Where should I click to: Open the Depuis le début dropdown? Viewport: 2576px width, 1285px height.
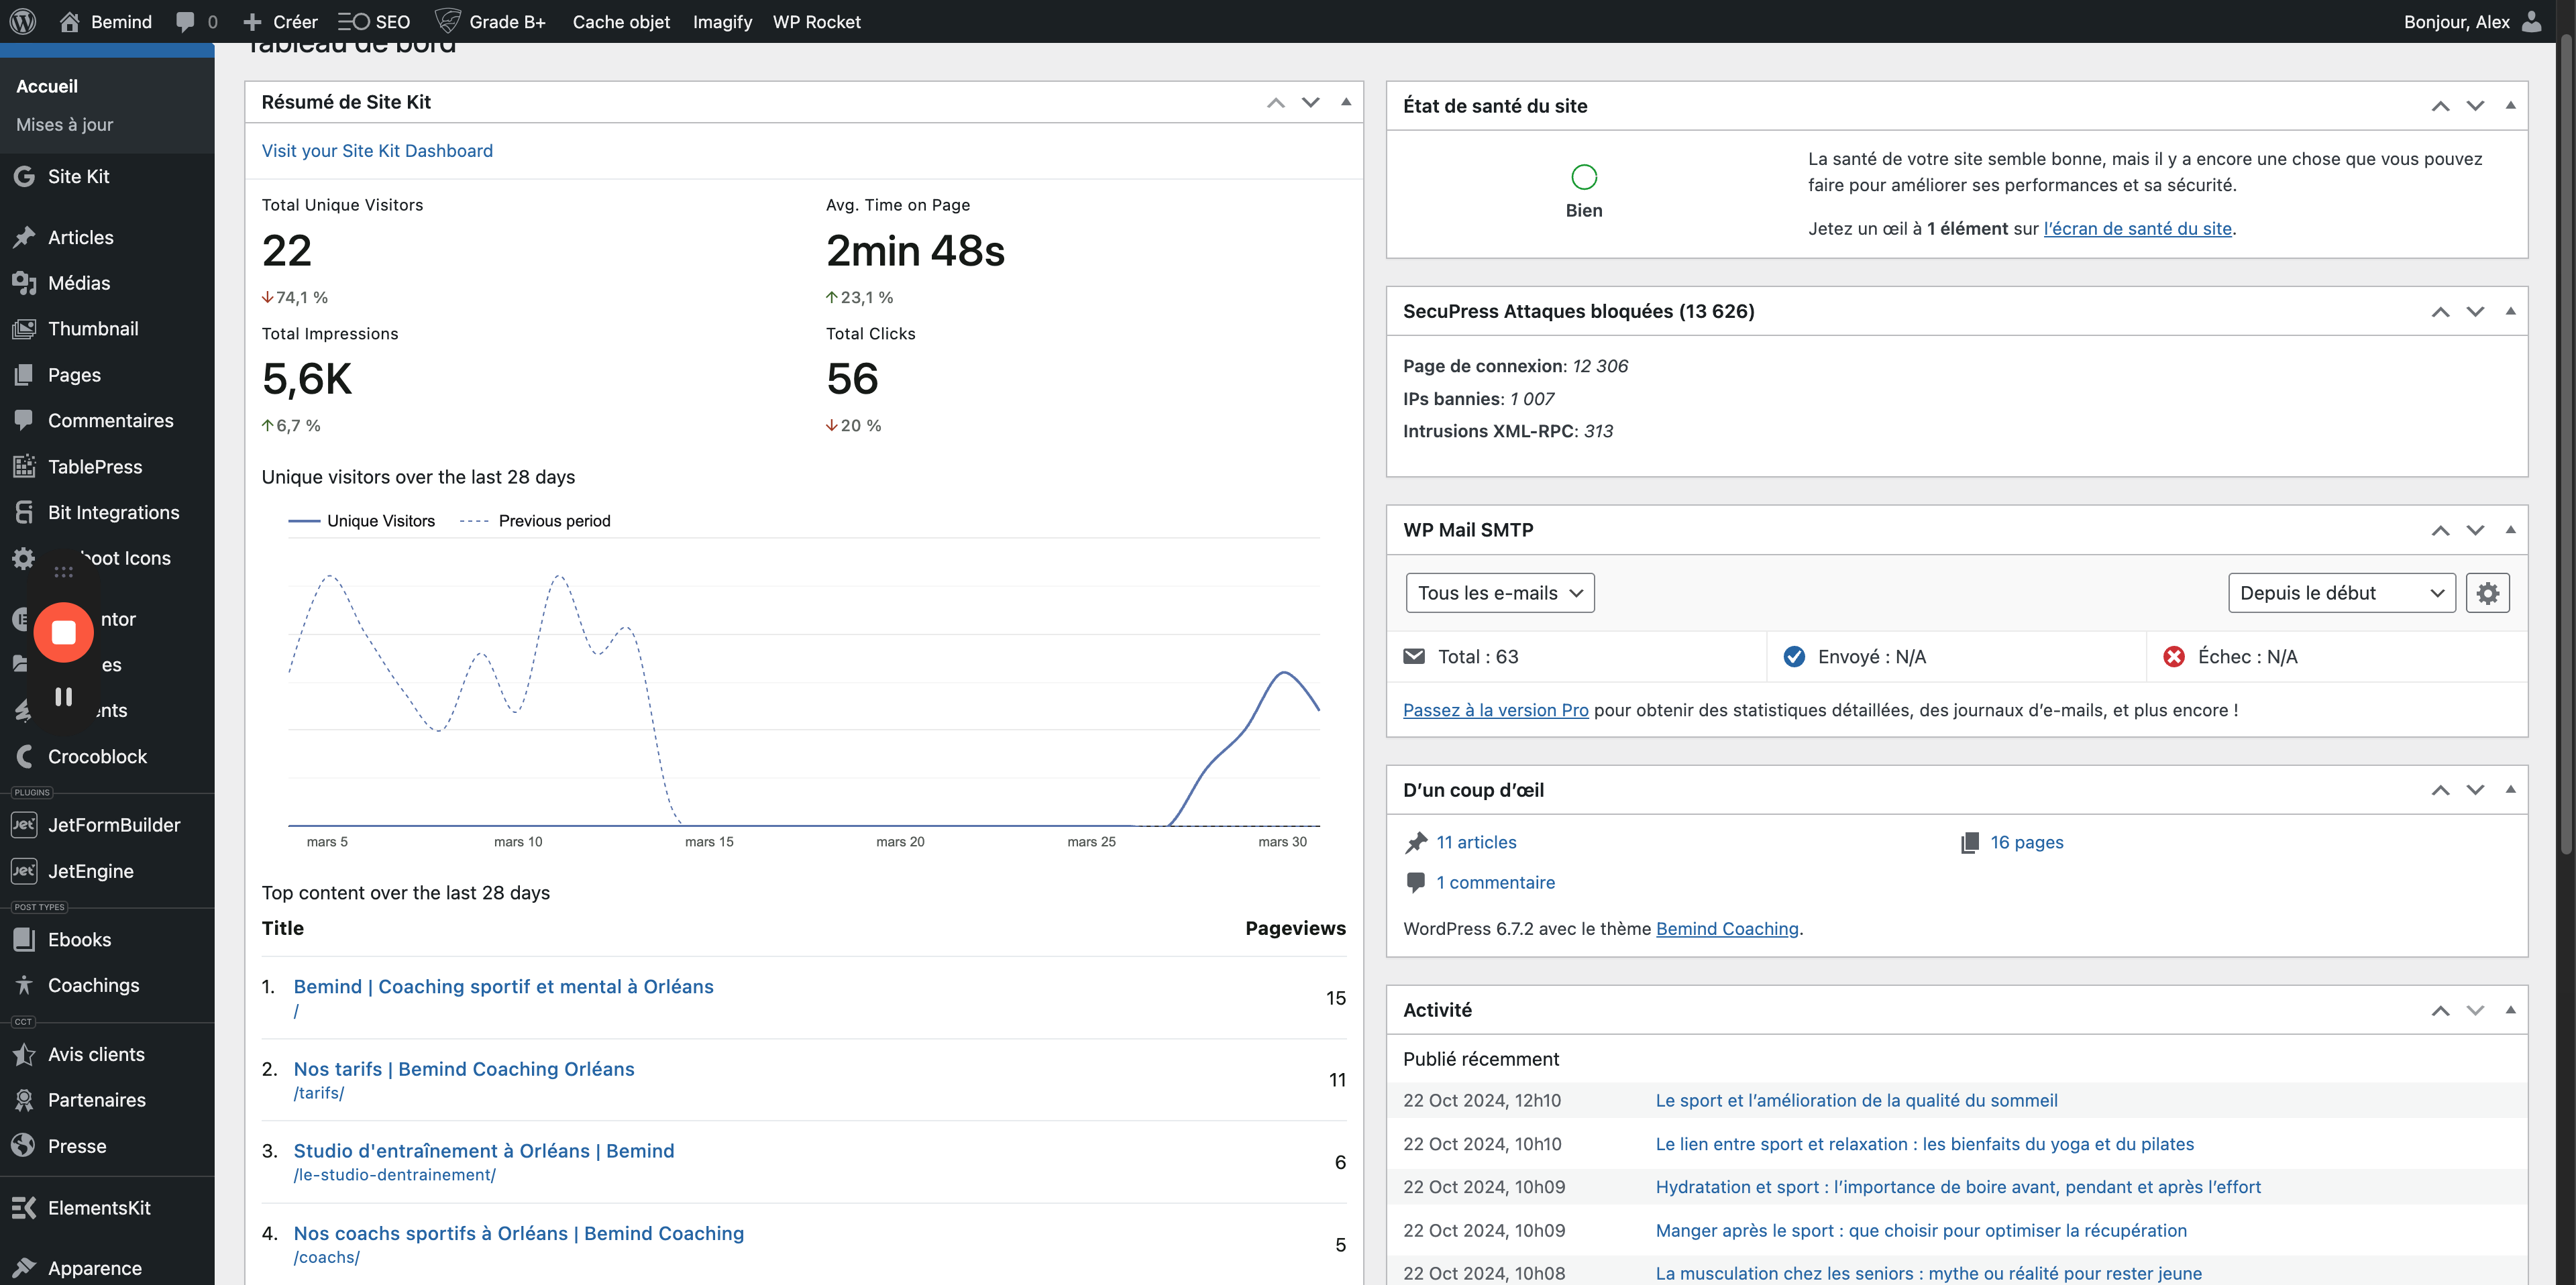2341,593
